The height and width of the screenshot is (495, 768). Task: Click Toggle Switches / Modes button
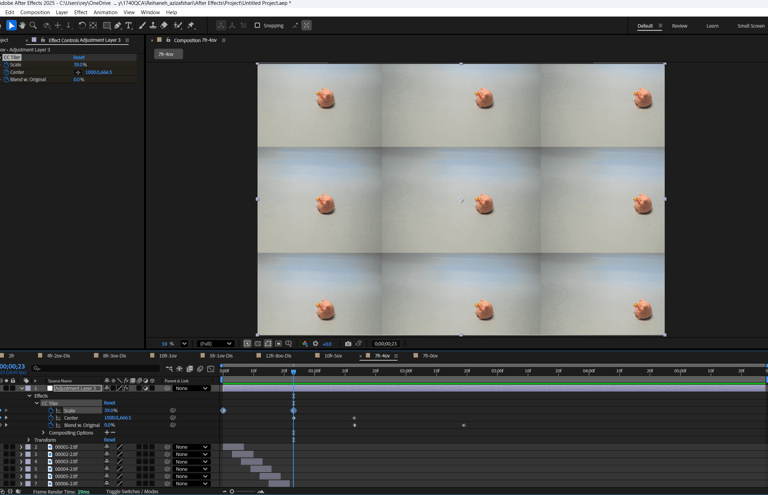(132, 491)
